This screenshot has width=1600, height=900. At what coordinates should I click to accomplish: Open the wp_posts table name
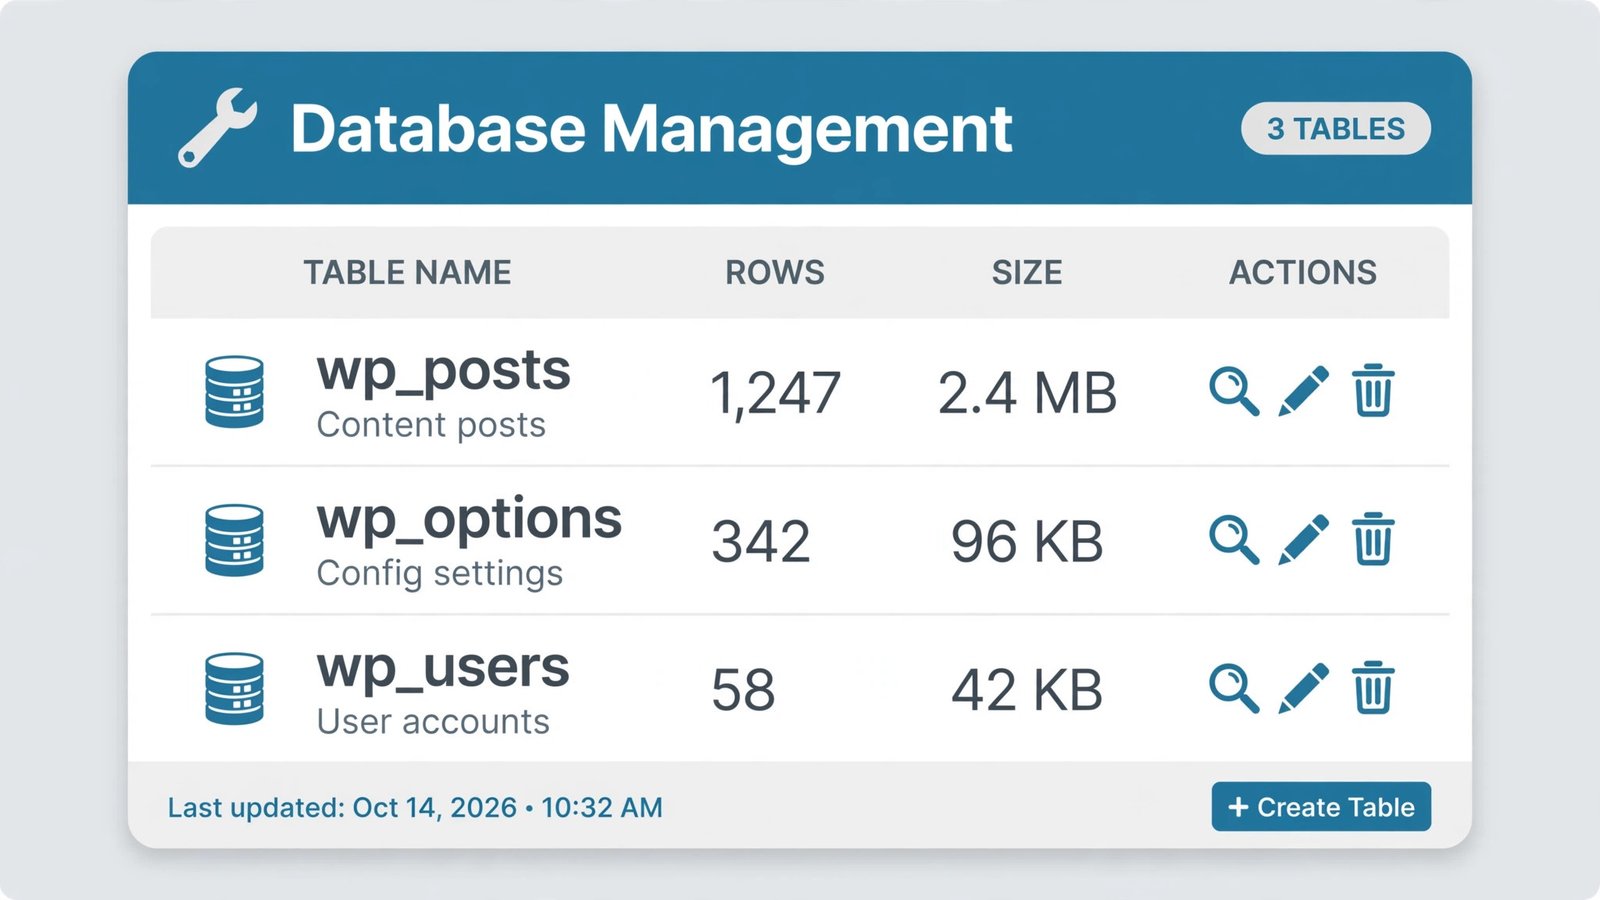443,372
